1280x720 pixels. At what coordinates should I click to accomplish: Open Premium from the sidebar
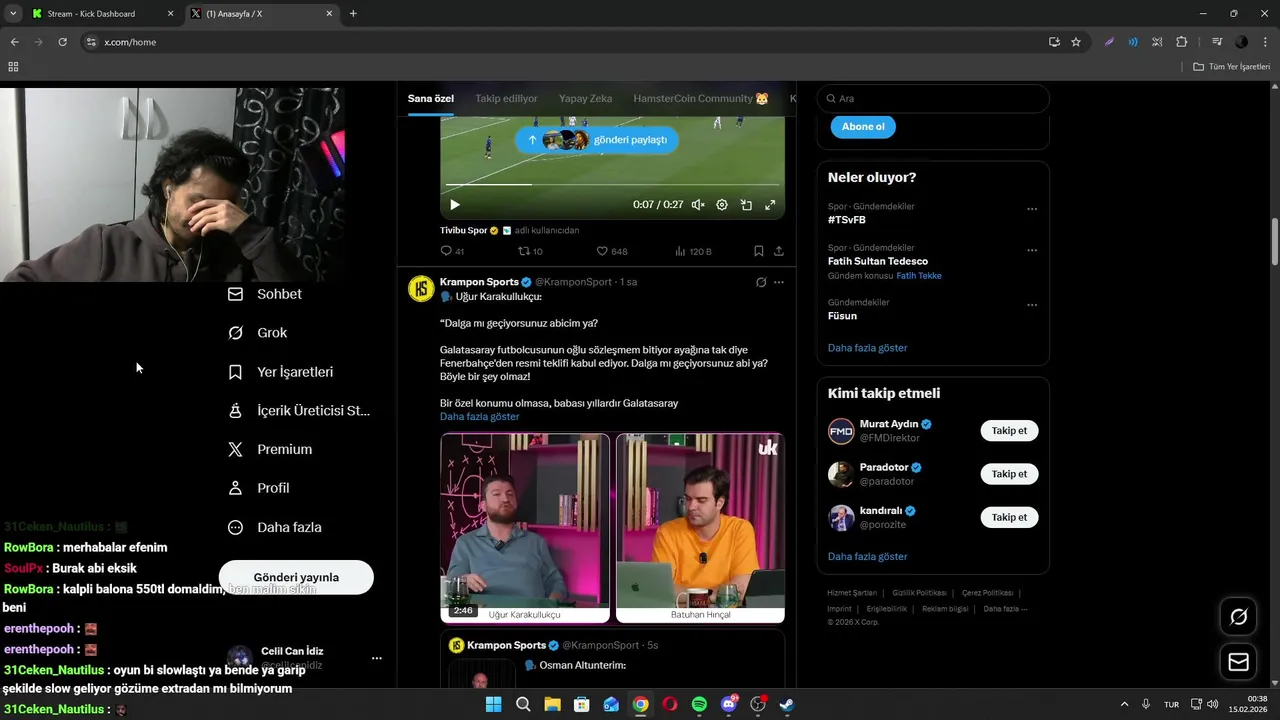coord(270,449)
